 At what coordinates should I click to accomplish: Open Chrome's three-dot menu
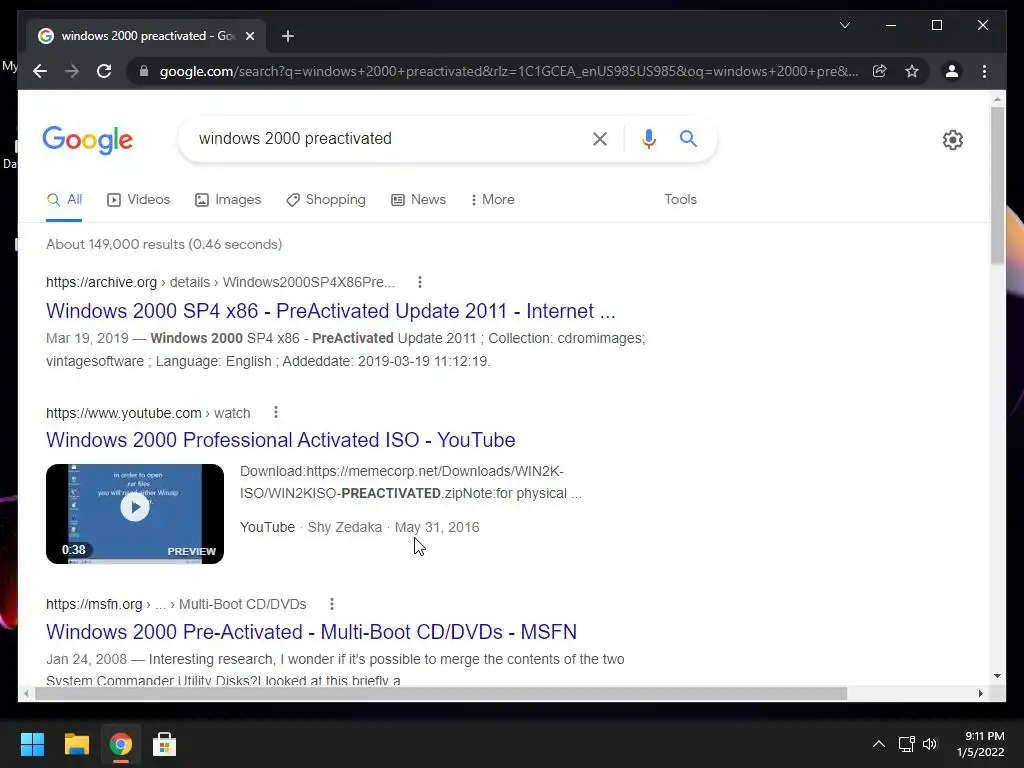point(984,71)
